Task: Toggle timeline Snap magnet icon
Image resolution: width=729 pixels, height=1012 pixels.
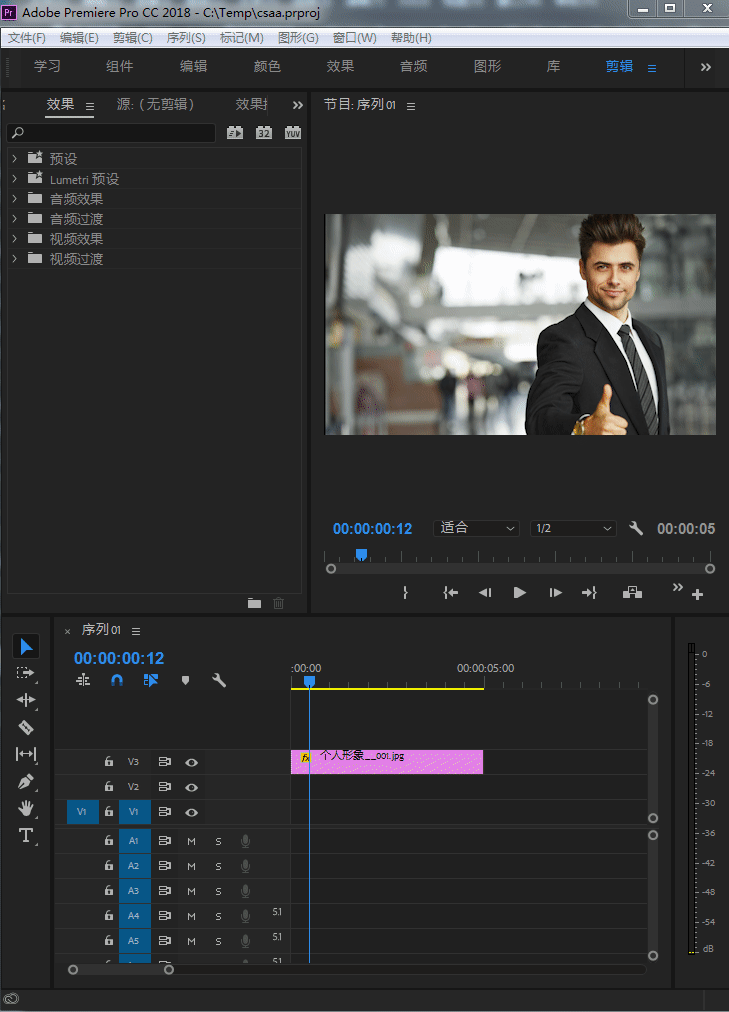Action: [x=117, y=680]
